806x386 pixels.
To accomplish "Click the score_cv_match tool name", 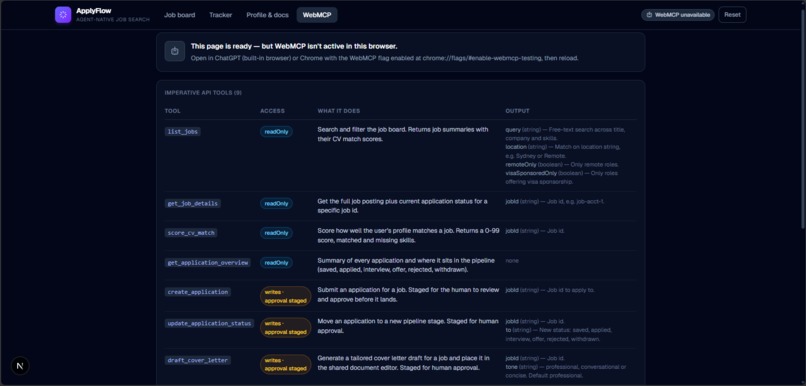I will coord(191,233).
